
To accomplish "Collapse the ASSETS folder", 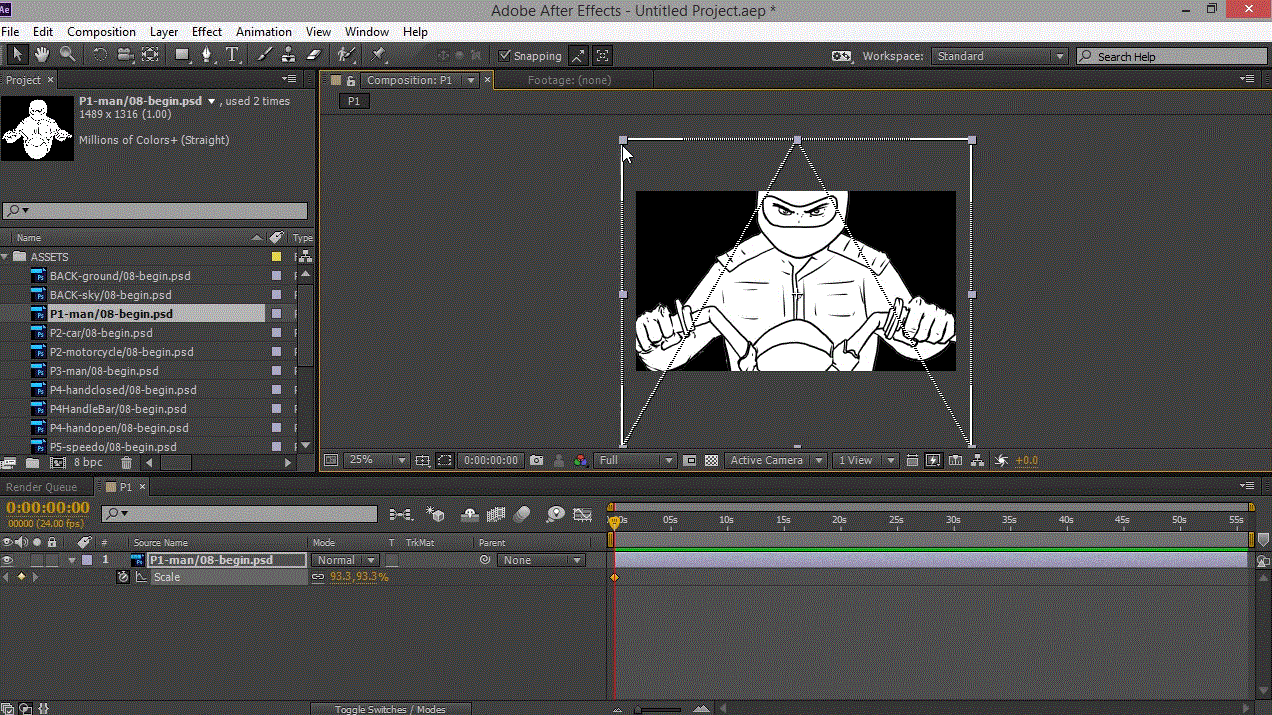I will (x=6, y=257).
